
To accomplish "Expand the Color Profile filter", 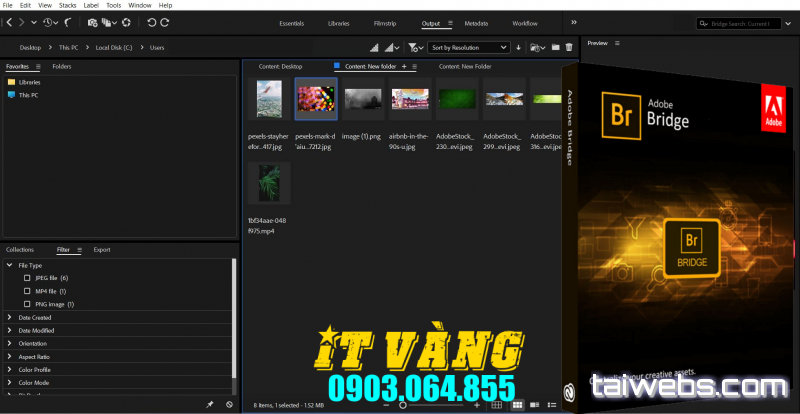I will click(x=9, y=370).
